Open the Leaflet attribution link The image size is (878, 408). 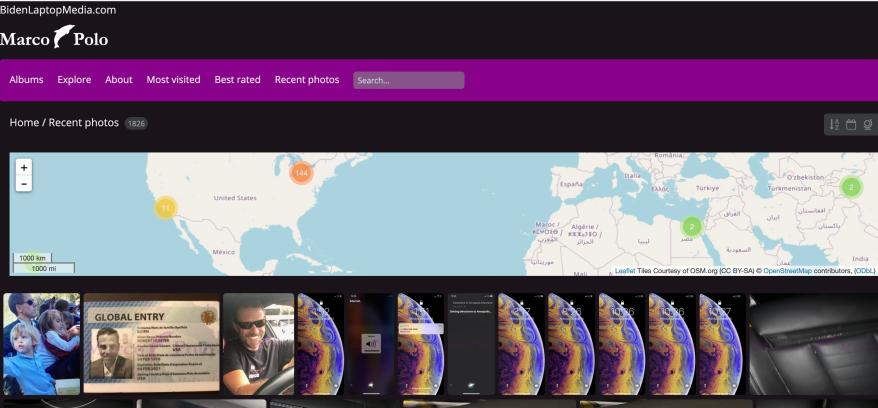[x=624, y=271]
